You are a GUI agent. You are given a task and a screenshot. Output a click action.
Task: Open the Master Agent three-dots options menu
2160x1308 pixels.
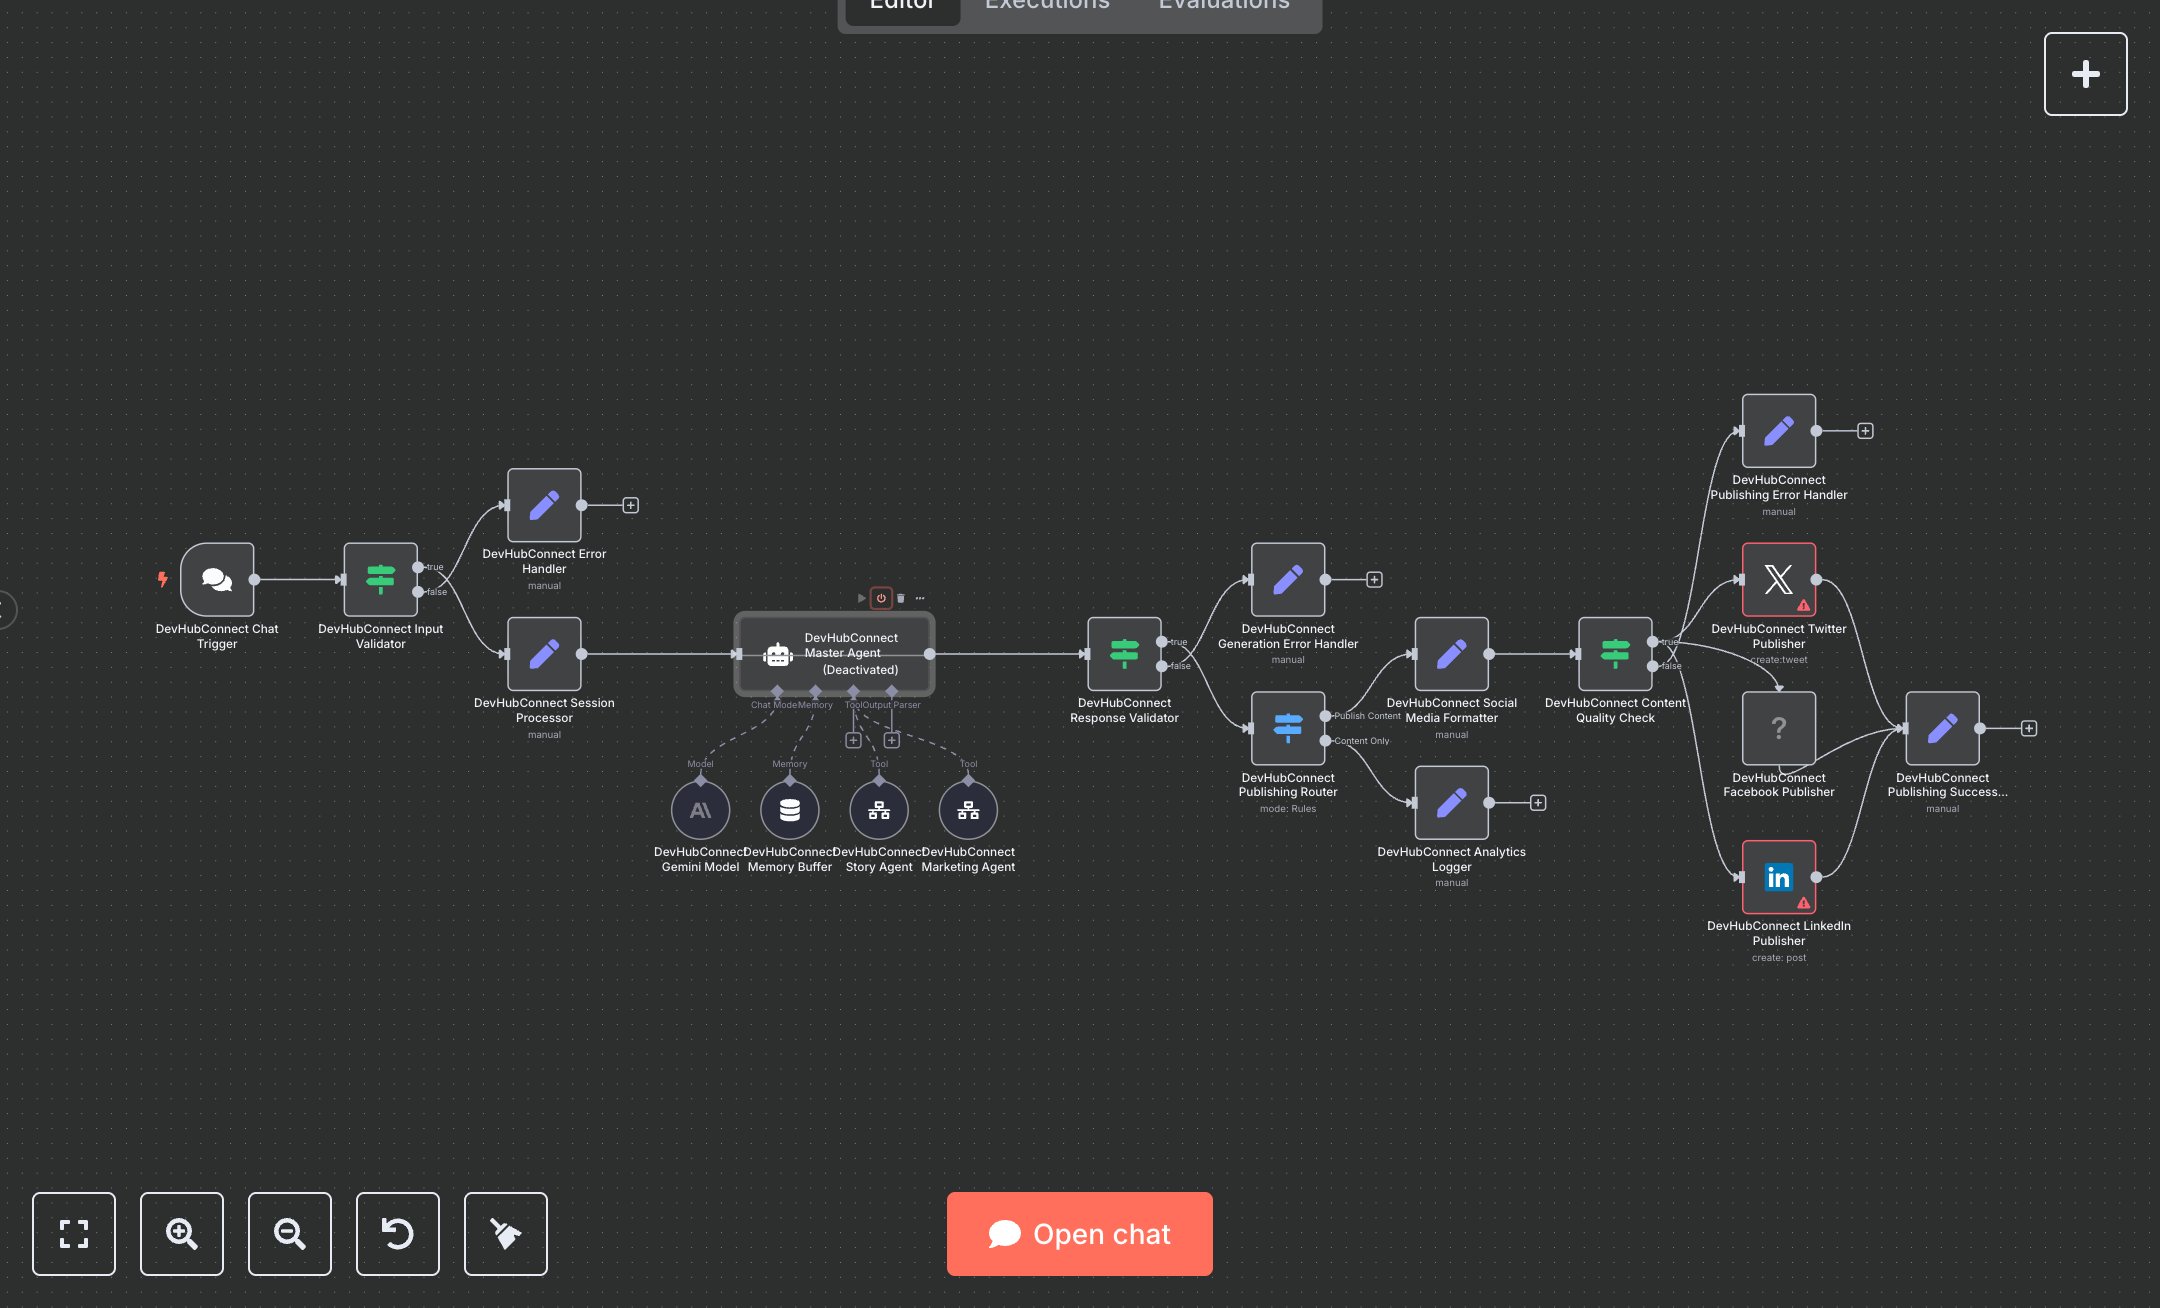click(920, 598)
